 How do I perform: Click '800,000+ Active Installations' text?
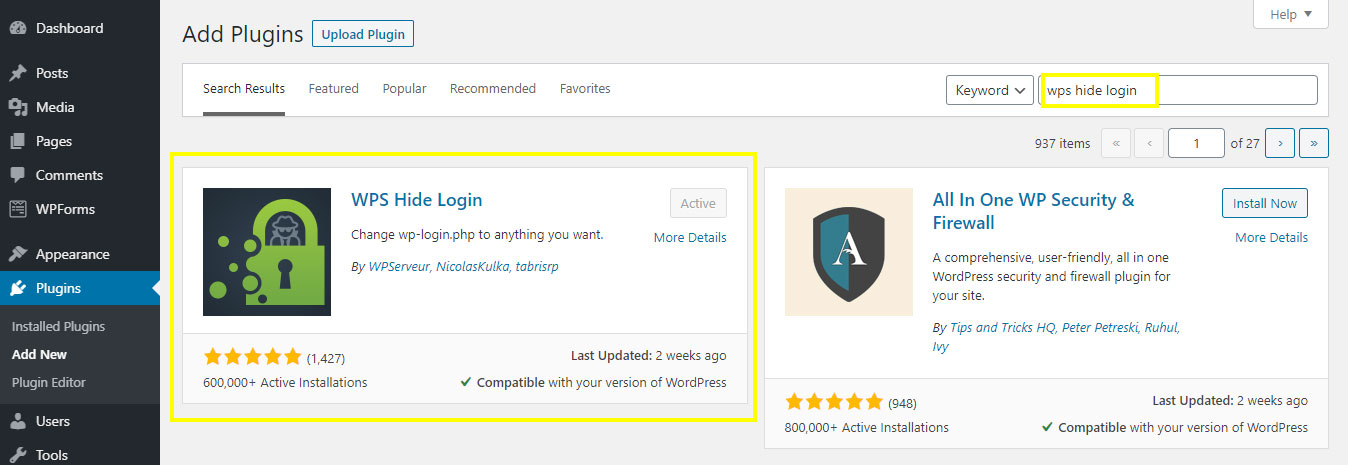(x=867, y=427)
